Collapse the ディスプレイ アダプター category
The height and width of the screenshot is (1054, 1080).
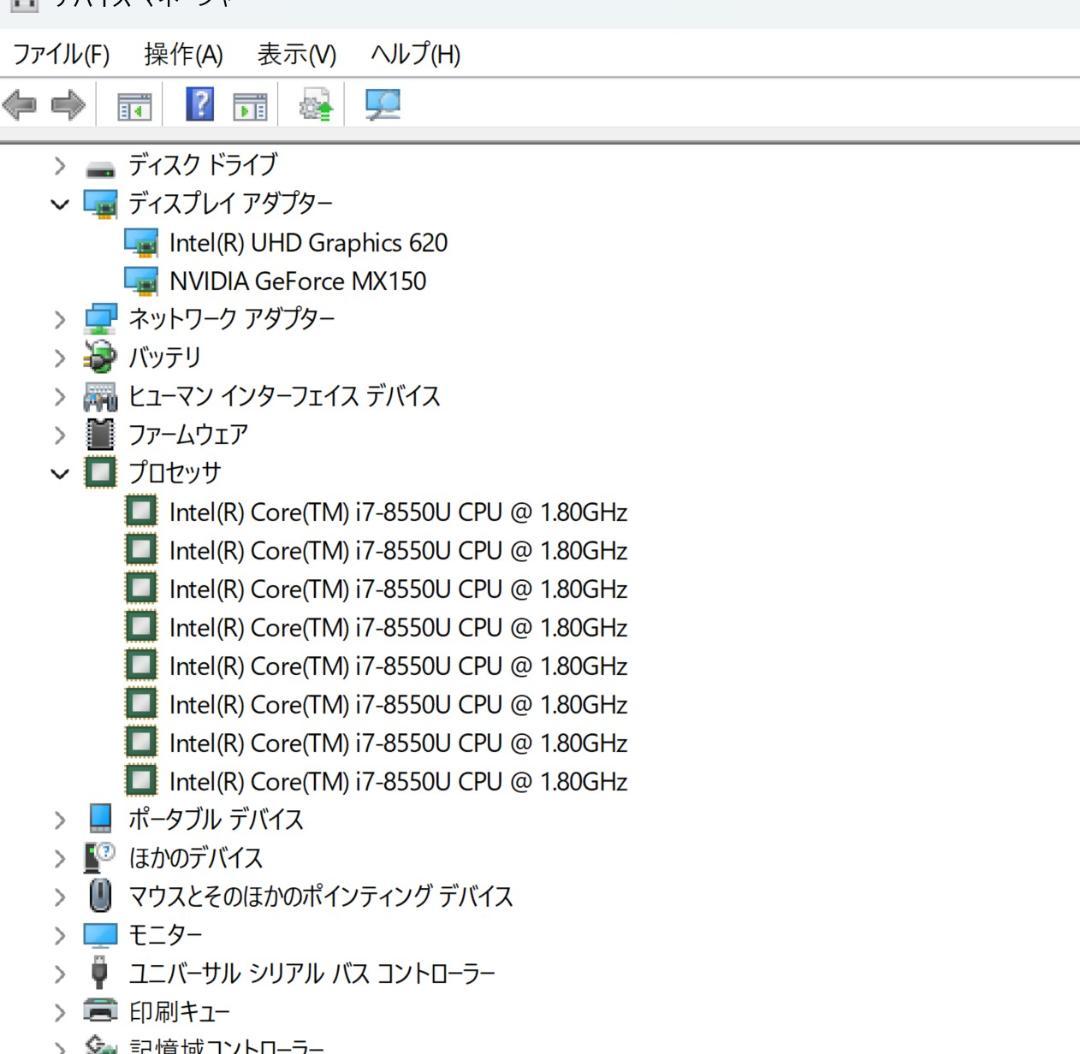57,204
